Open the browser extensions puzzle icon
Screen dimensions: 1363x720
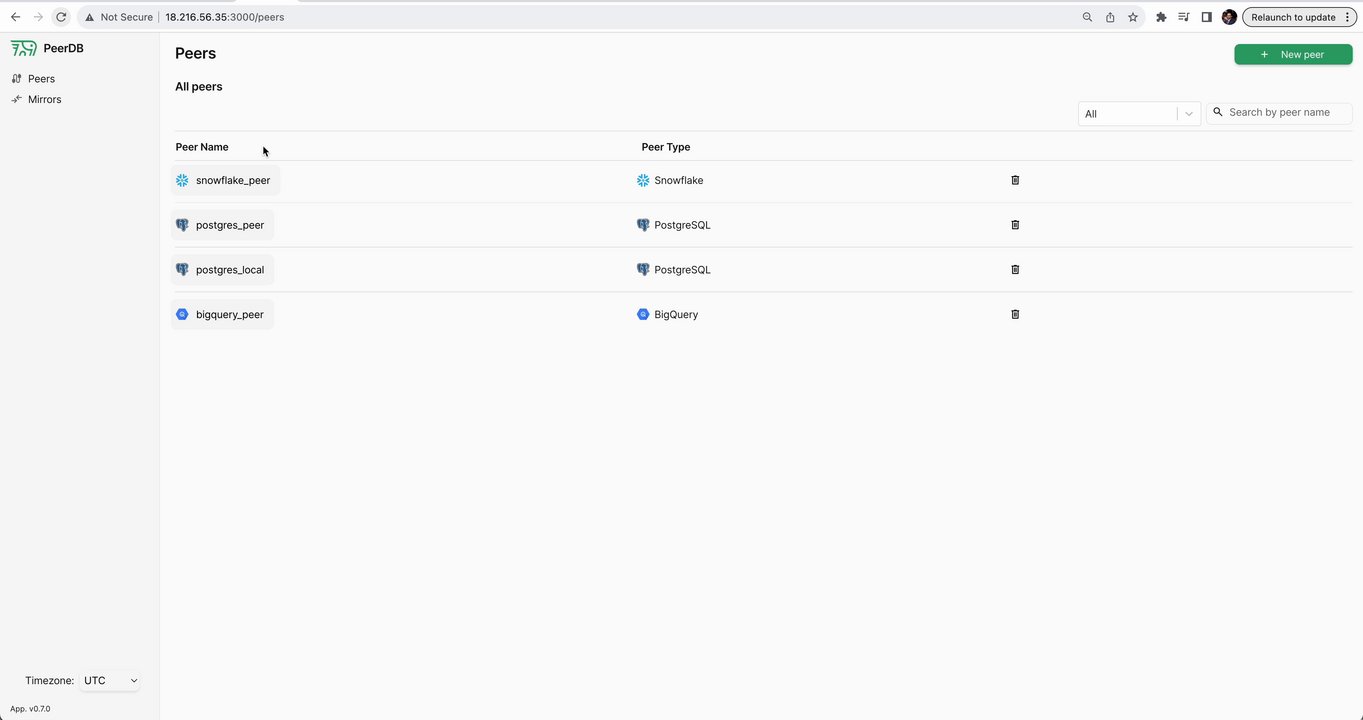1161,17
